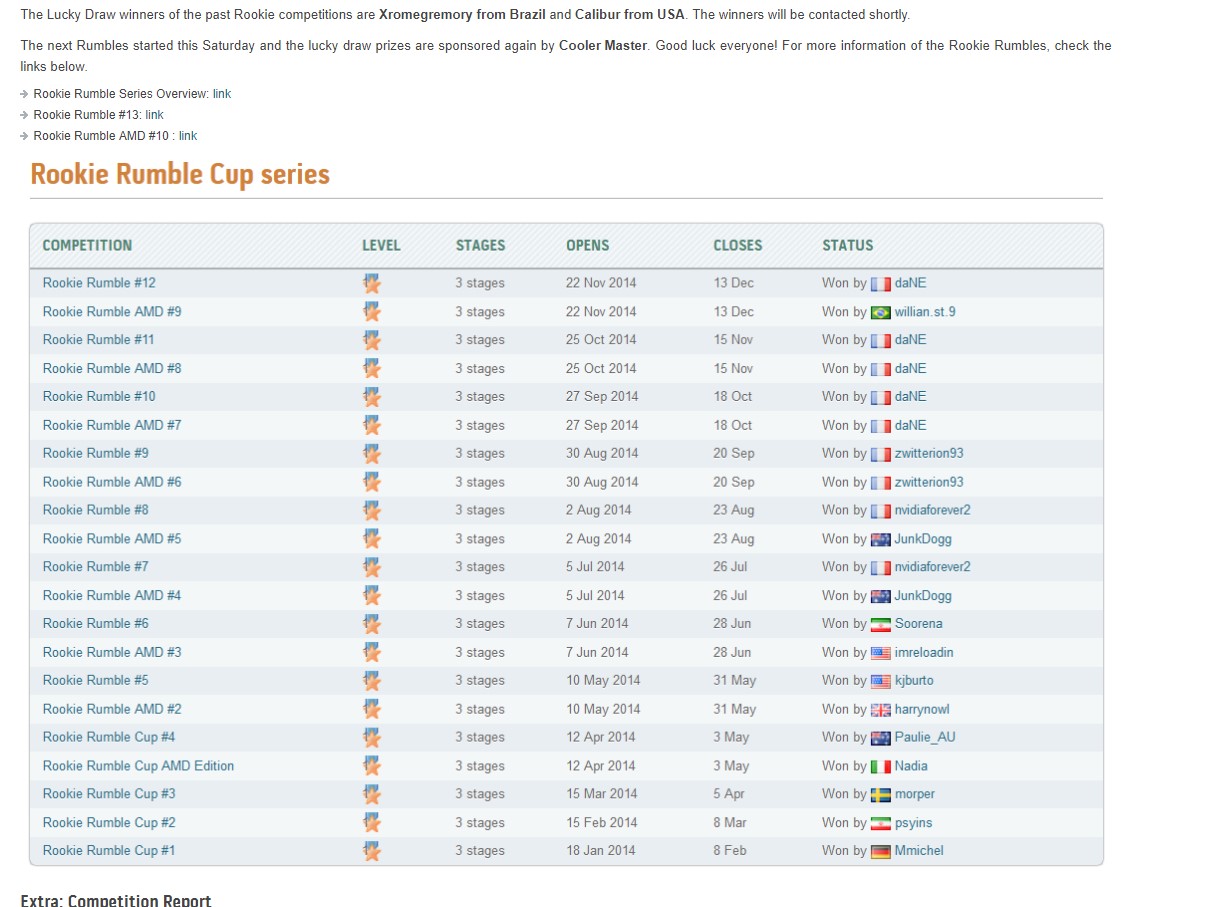The width and height of the screenshot is (1216, 907).
Task: Open Rookie Rumble AMD #9 competition
Action: 112,311
